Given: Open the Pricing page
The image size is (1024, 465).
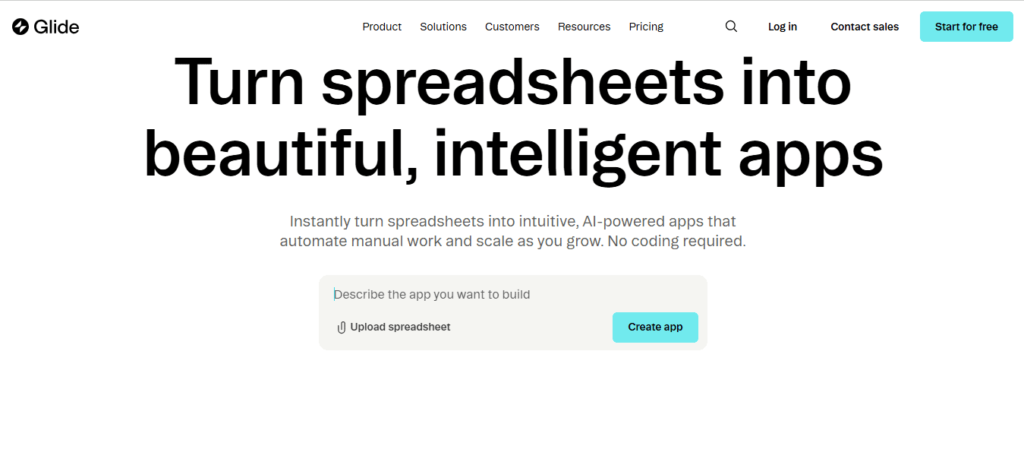Looking at the screenshot, I should pos(646,27).
